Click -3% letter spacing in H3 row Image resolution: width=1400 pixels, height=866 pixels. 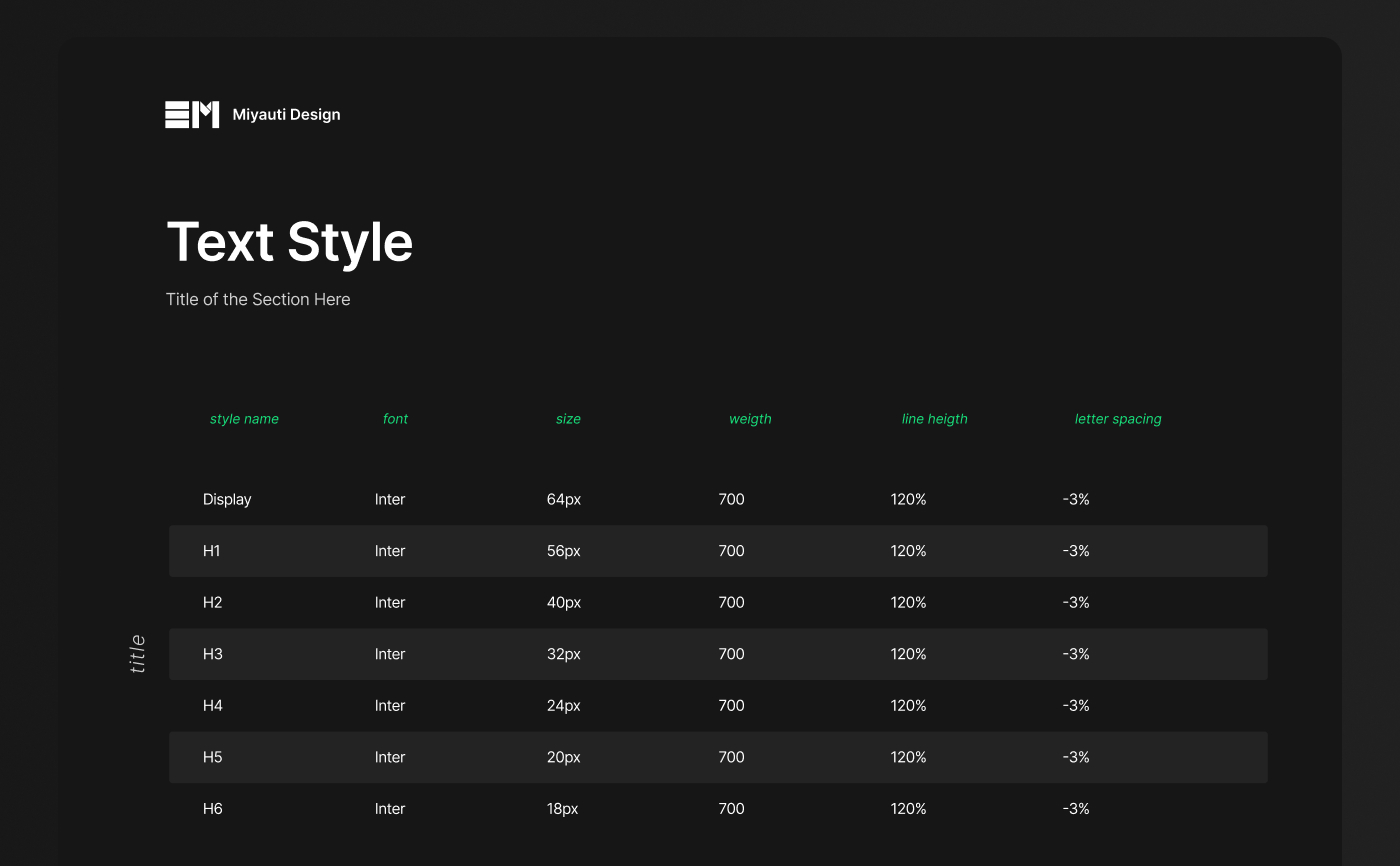tap(1076, 654)
